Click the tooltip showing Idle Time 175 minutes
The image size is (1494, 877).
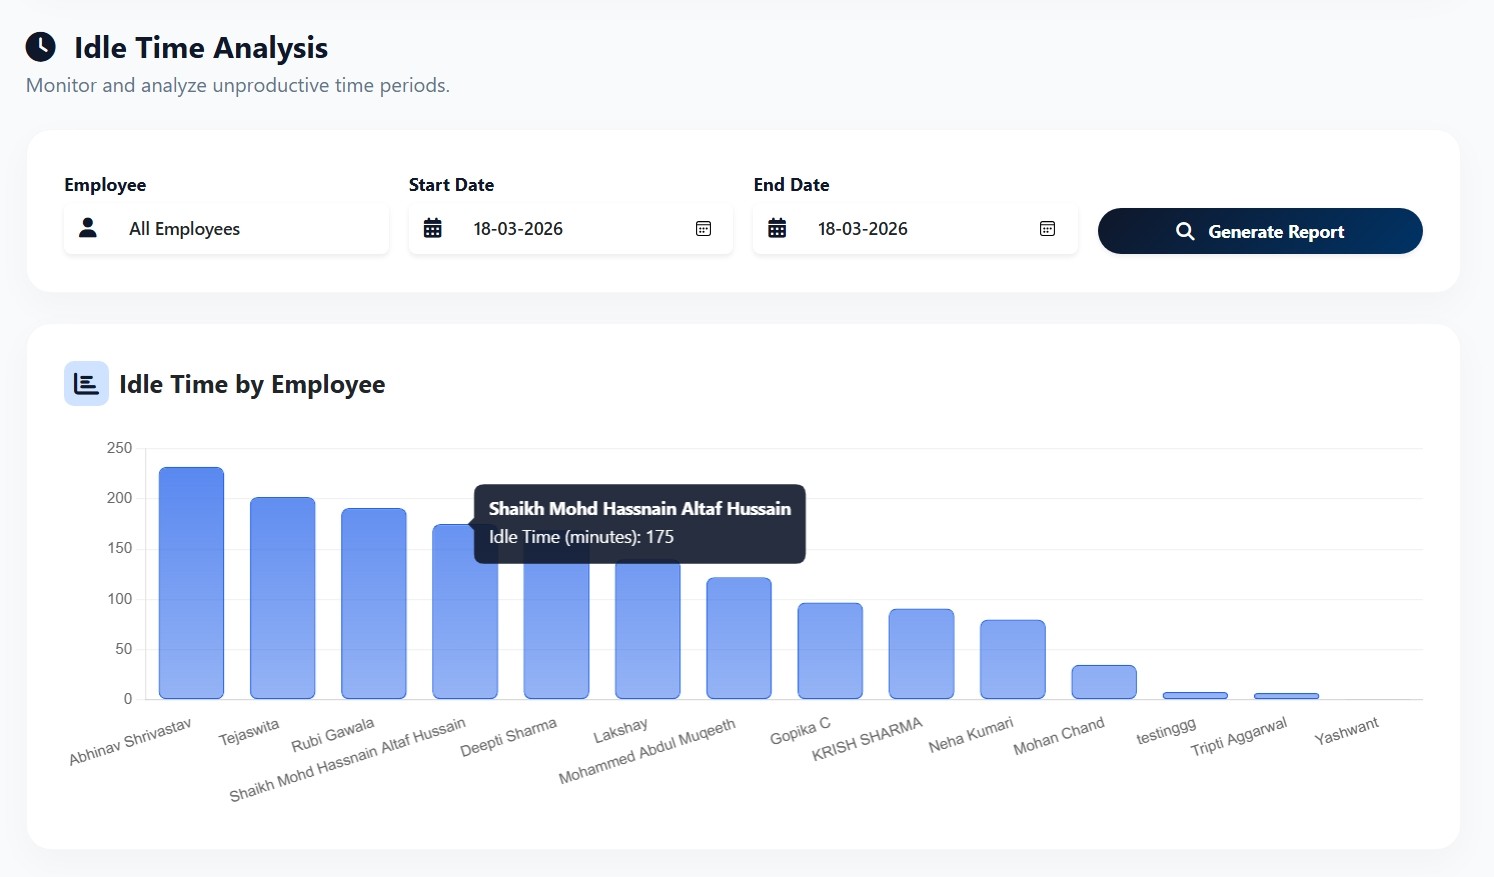click(x=639, y=523)
